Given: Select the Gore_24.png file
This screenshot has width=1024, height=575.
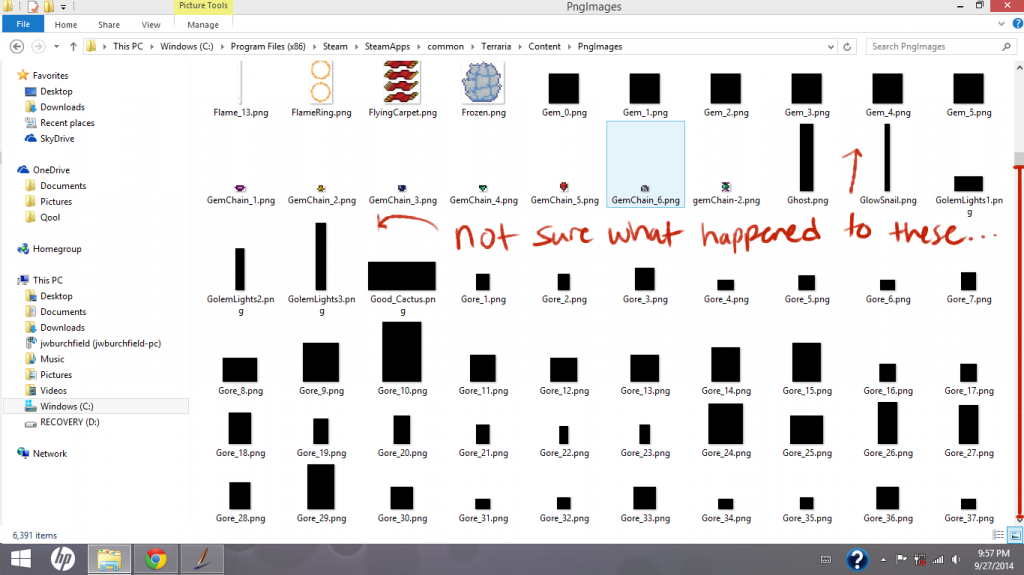Looking at the screenshot, I should click(x=726, y=423).
